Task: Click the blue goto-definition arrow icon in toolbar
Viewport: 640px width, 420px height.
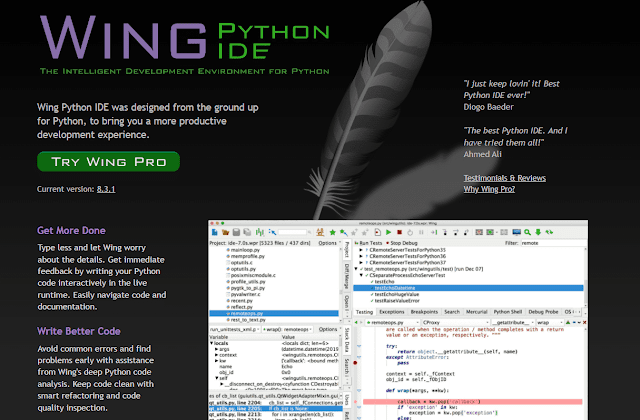Action: [x=272, y=232]
